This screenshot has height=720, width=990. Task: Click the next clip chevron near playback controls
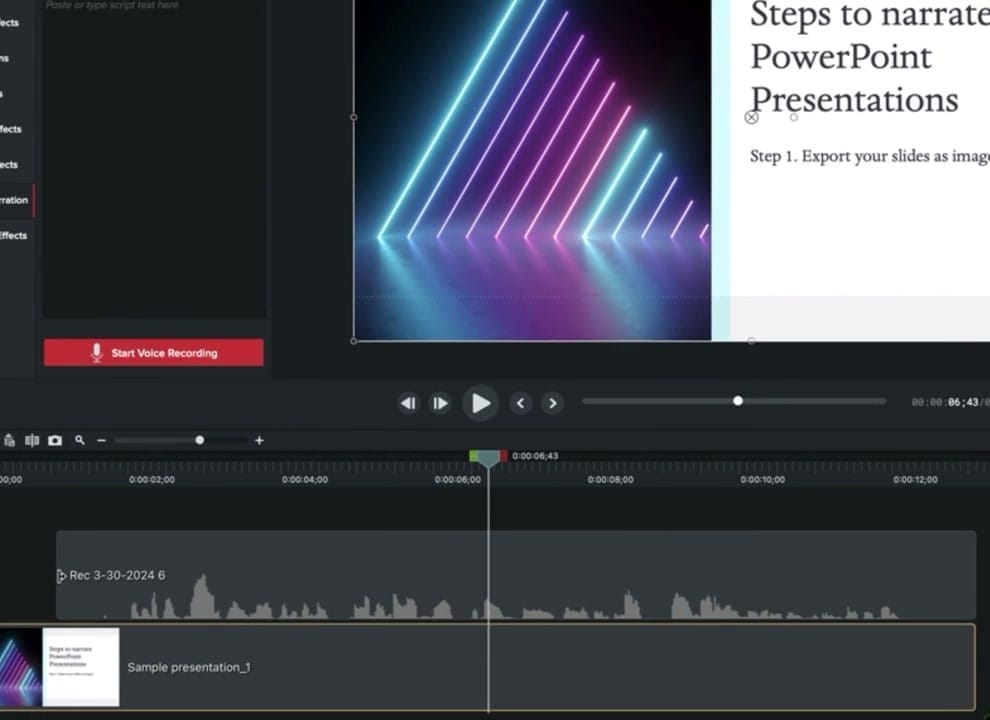coord(553,403)
